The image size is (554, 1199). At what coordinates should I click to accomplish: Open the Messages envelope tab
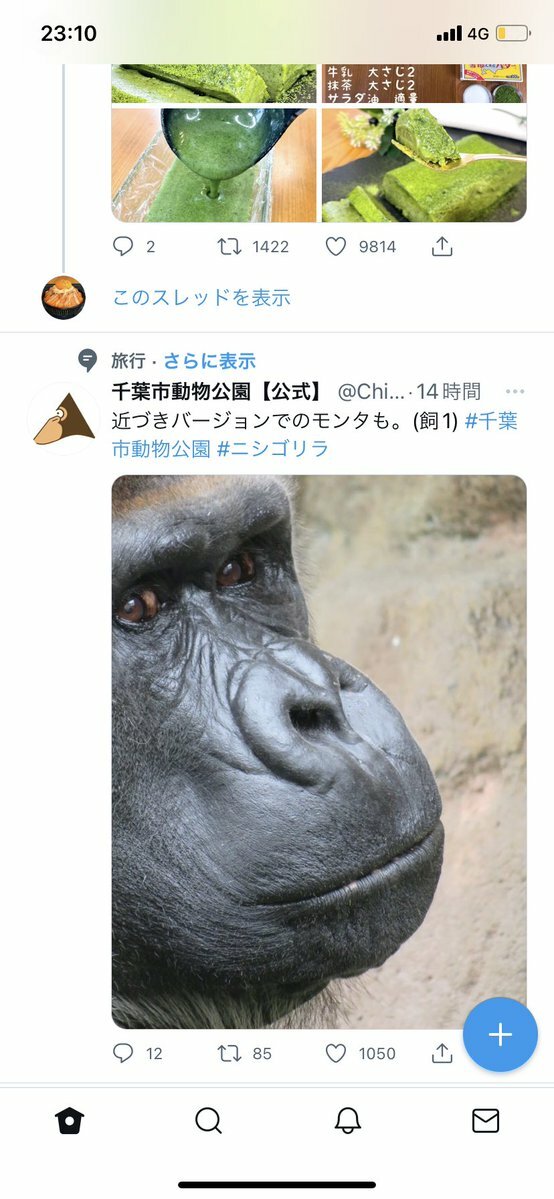pos(486,1121)
